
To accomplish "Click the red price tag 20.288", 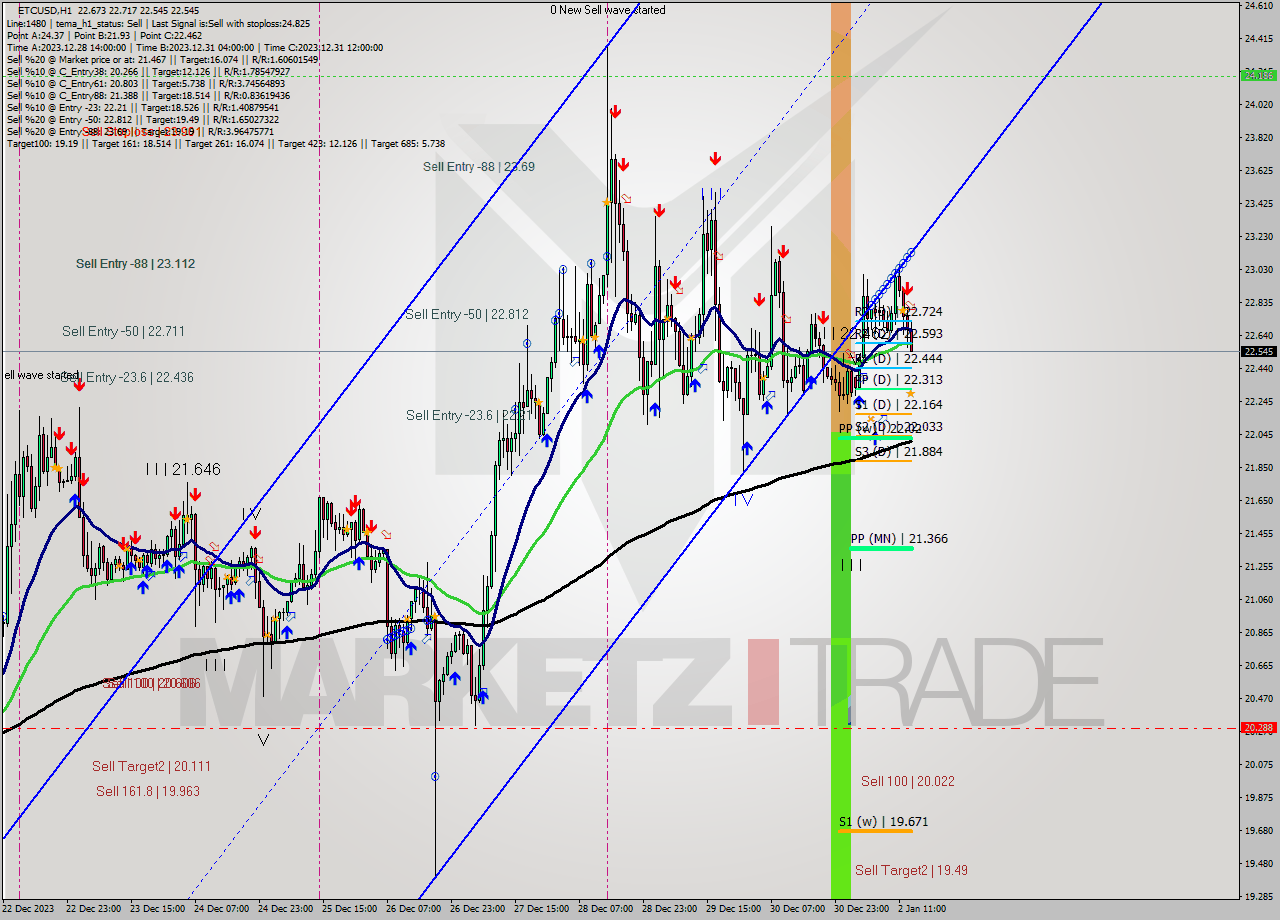I will tap(1258, 728).
